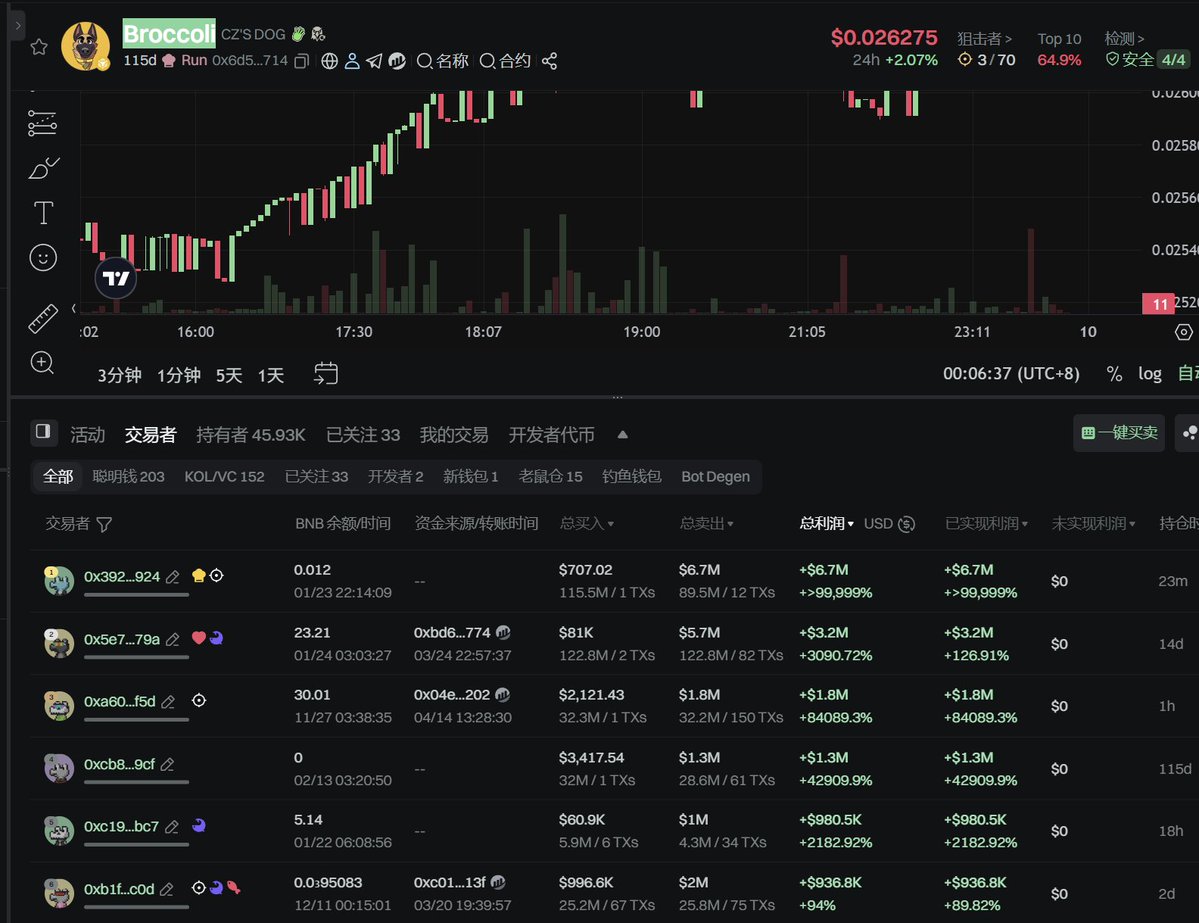Viewport: 1199px width, 923px height.
Task: Sort by 总买入 column
Action: click(587, 524)
